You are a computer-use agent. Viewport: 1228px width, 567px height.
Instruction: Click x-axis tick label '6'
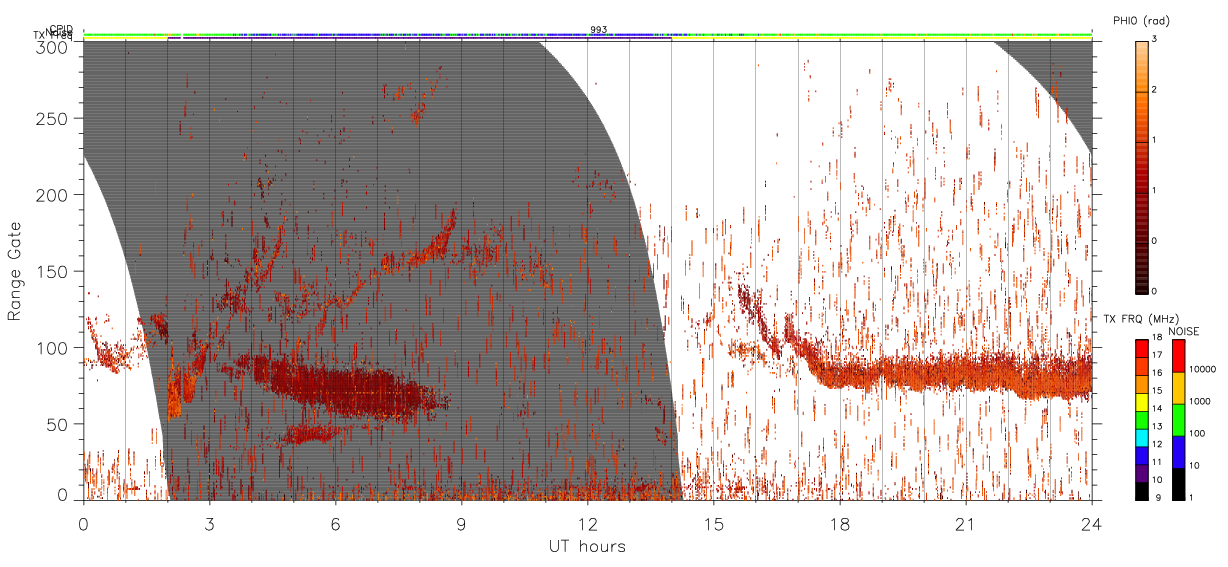point(336,524)
